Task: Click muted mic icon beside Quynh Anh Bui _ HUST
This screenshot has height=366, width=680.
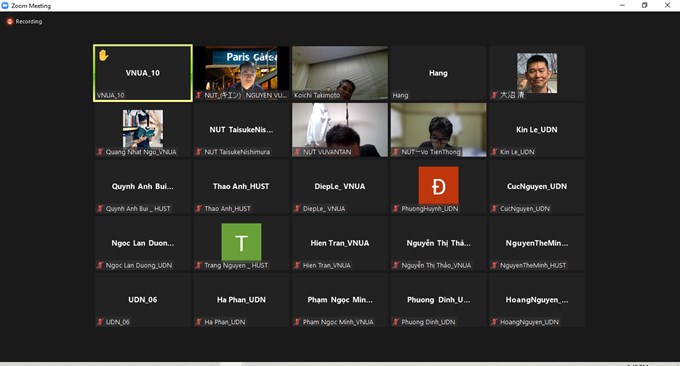Action: [x=100, y=209]
